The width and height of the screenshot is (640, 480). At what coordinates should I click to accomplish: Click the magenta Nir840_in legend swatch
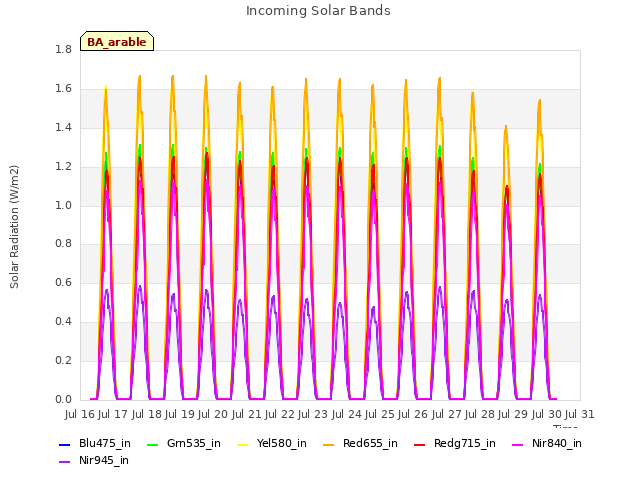tap(518, 444)
